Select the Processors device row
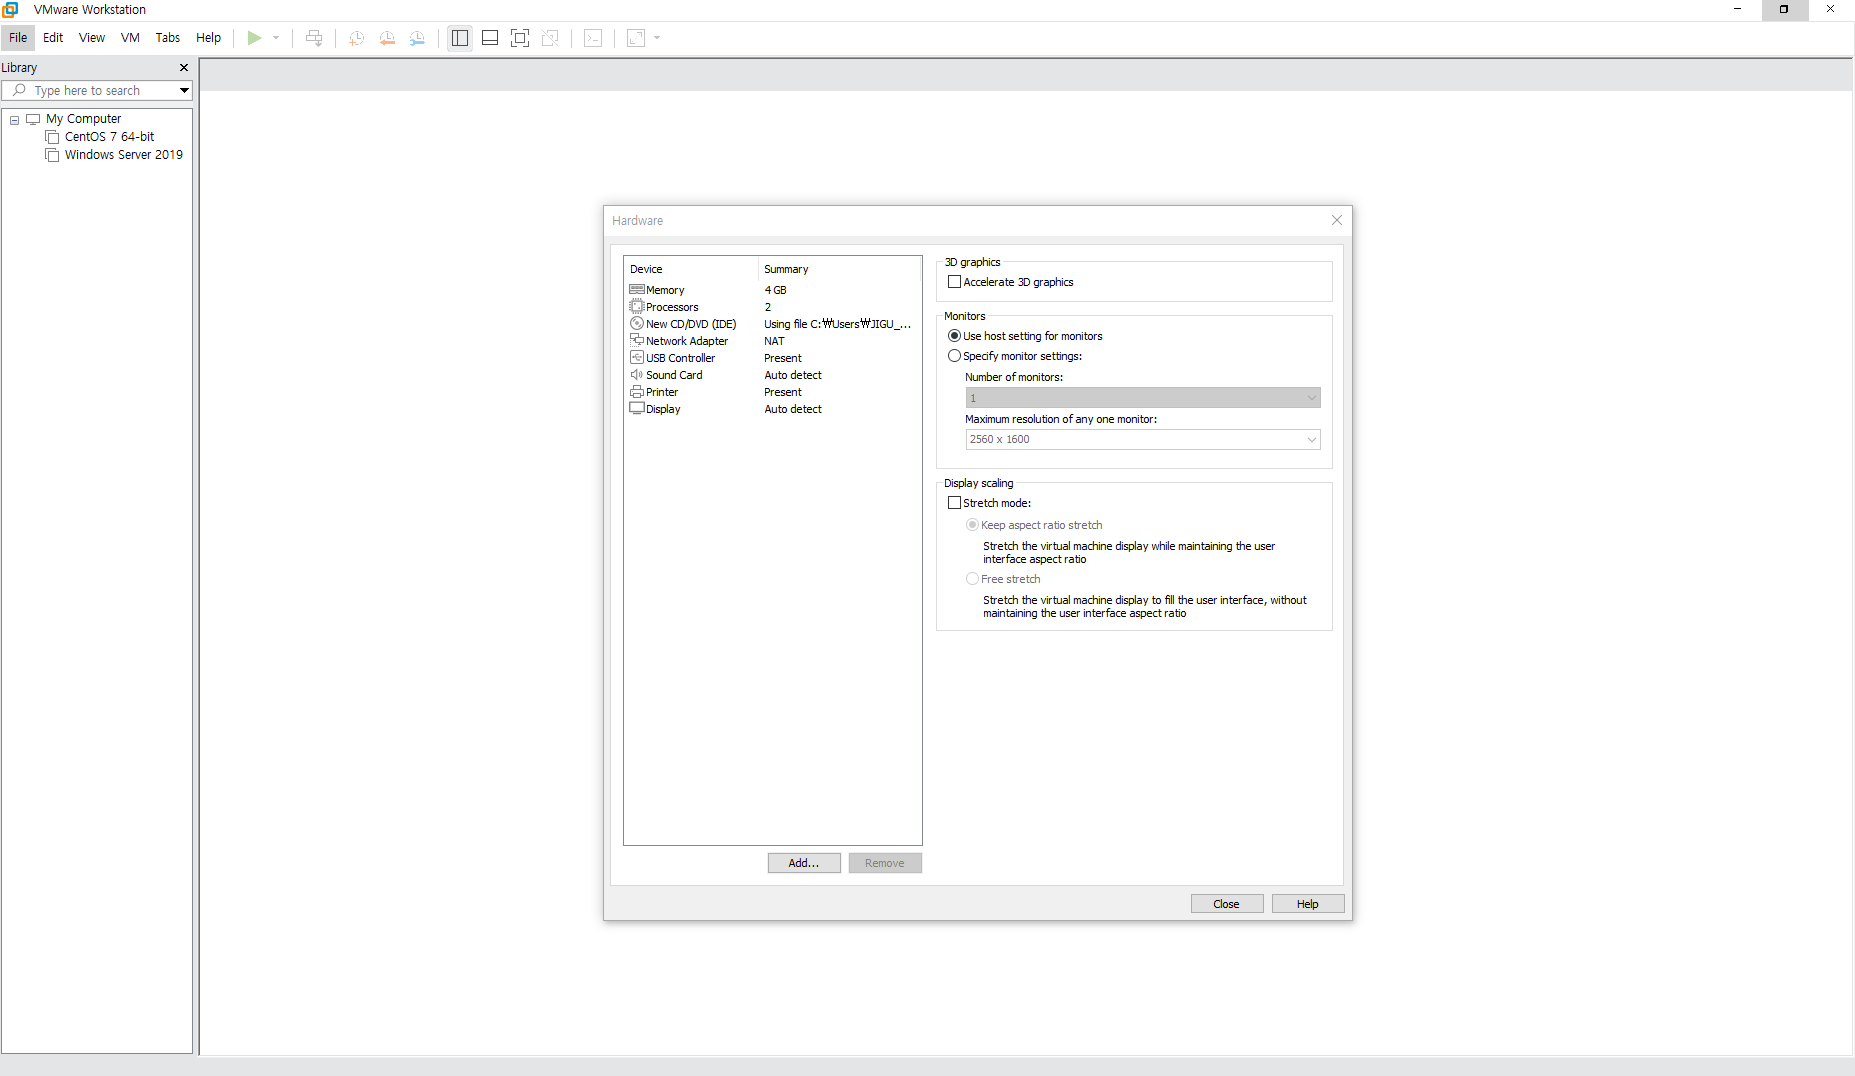1855x1076 pixels. (x=772, y=307)
